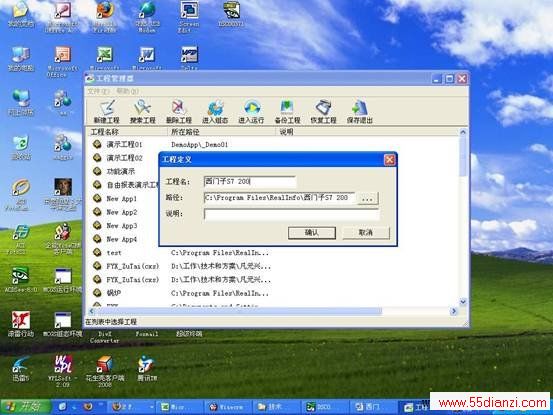The width and height of the screenshot is (553, 415).
Task: Click the MCGS组态环境 desktop icon
Action: (x=63, y=324)
